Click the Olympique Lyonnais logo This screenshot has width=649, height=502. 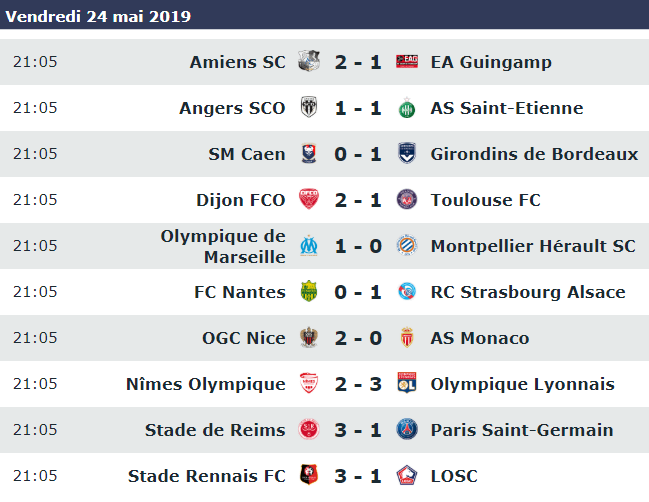407,383
